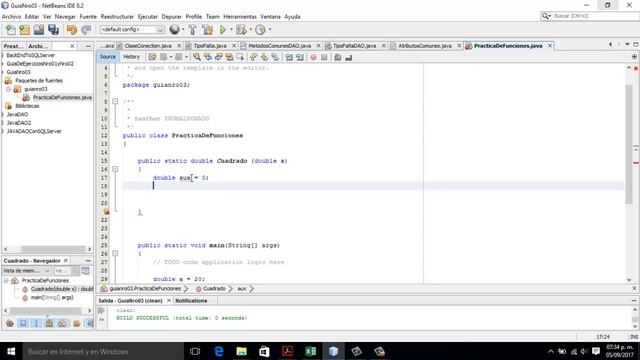Open the Vista de miembros dropdown
640x360 pixels.
27,271
